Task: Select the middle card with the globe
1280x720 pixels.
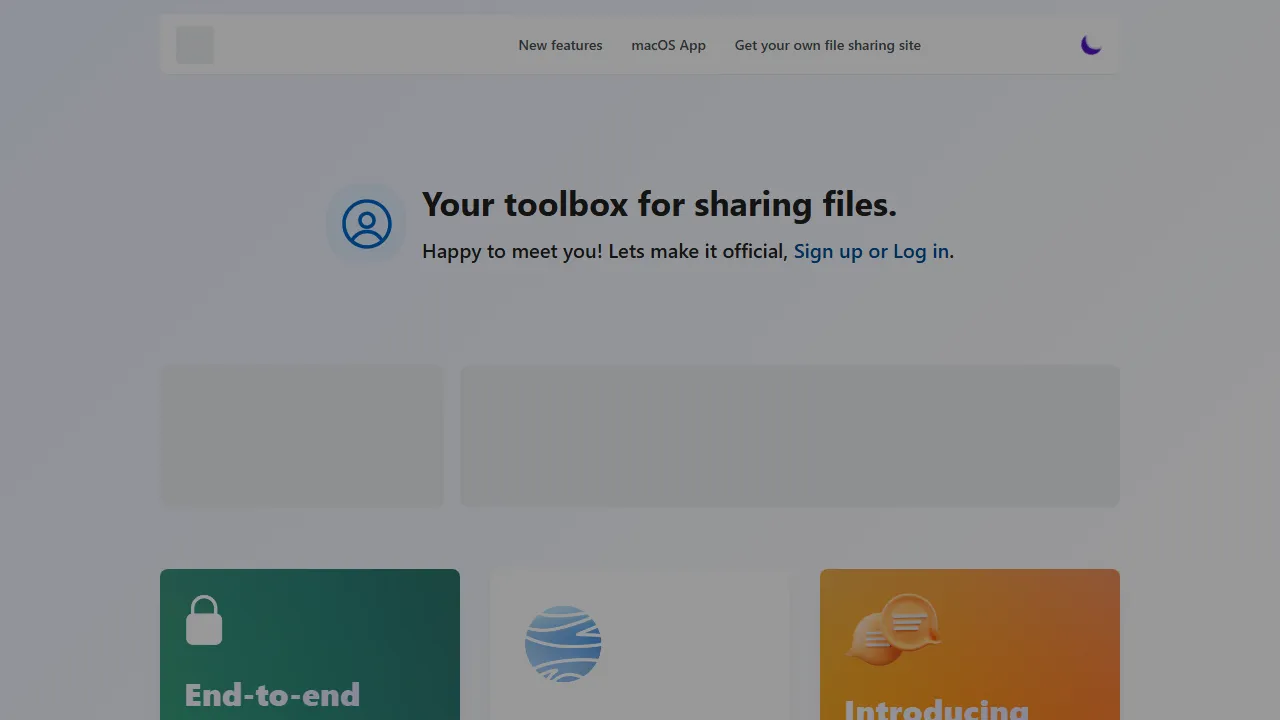Action: [x=639, y=644]
